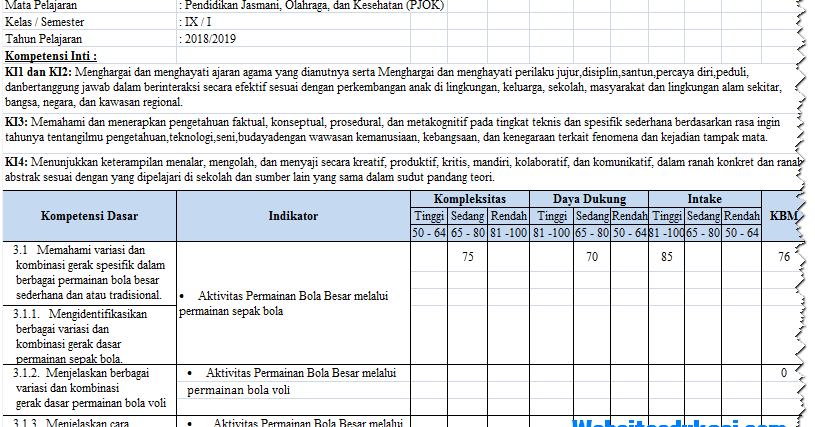Select 'Rendah' under Kompleksitas
The image size is (815, 427).
click(508, 216)
